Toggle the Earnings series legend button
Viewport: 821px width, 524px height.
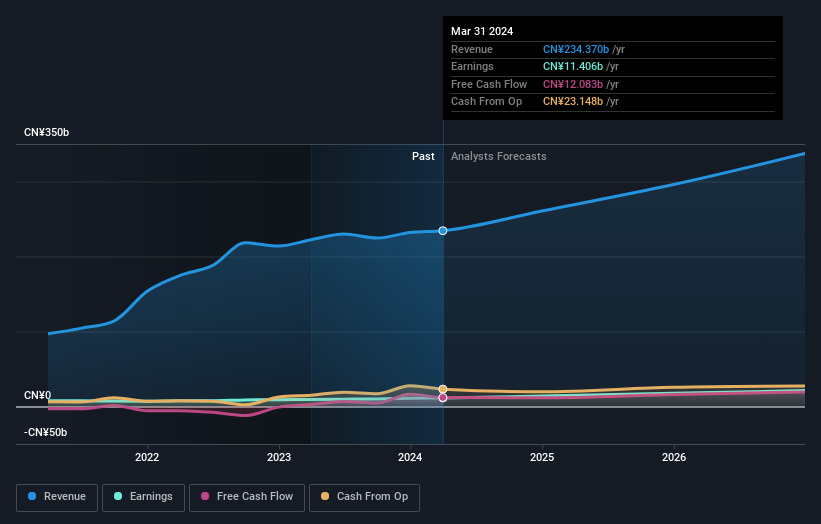(x=143, y=497)
